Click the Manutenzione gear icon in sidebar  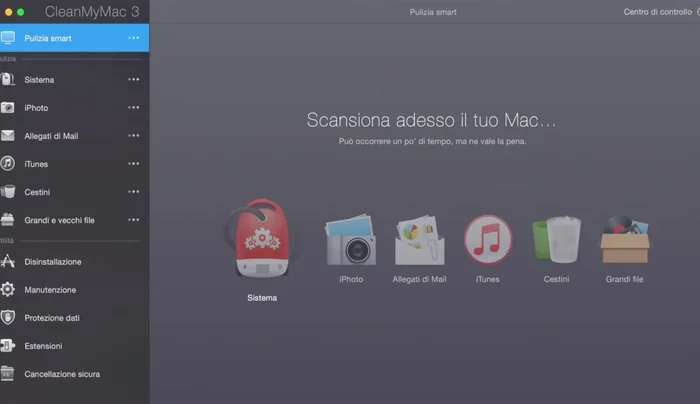tap(8, 289)
